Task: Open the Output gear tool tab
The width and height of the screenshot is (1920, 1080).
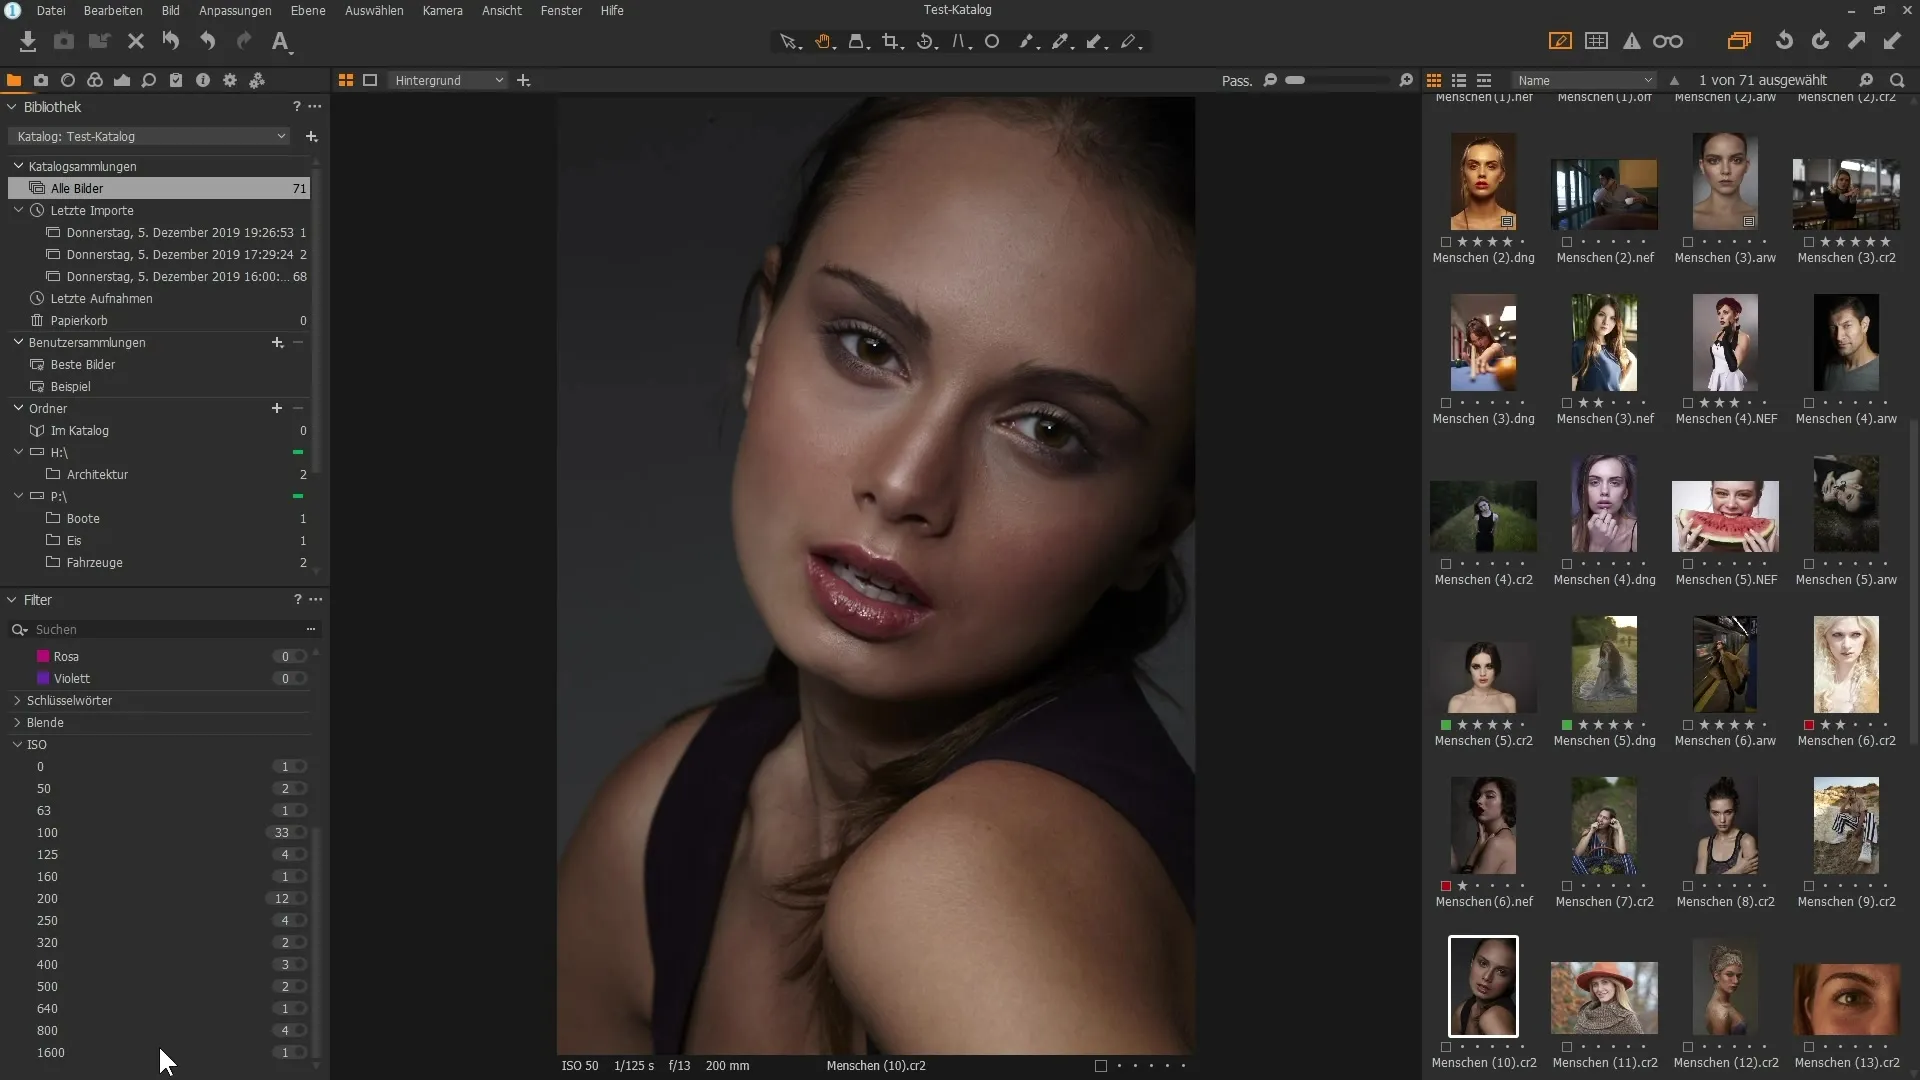Action: tap(230, 80)
